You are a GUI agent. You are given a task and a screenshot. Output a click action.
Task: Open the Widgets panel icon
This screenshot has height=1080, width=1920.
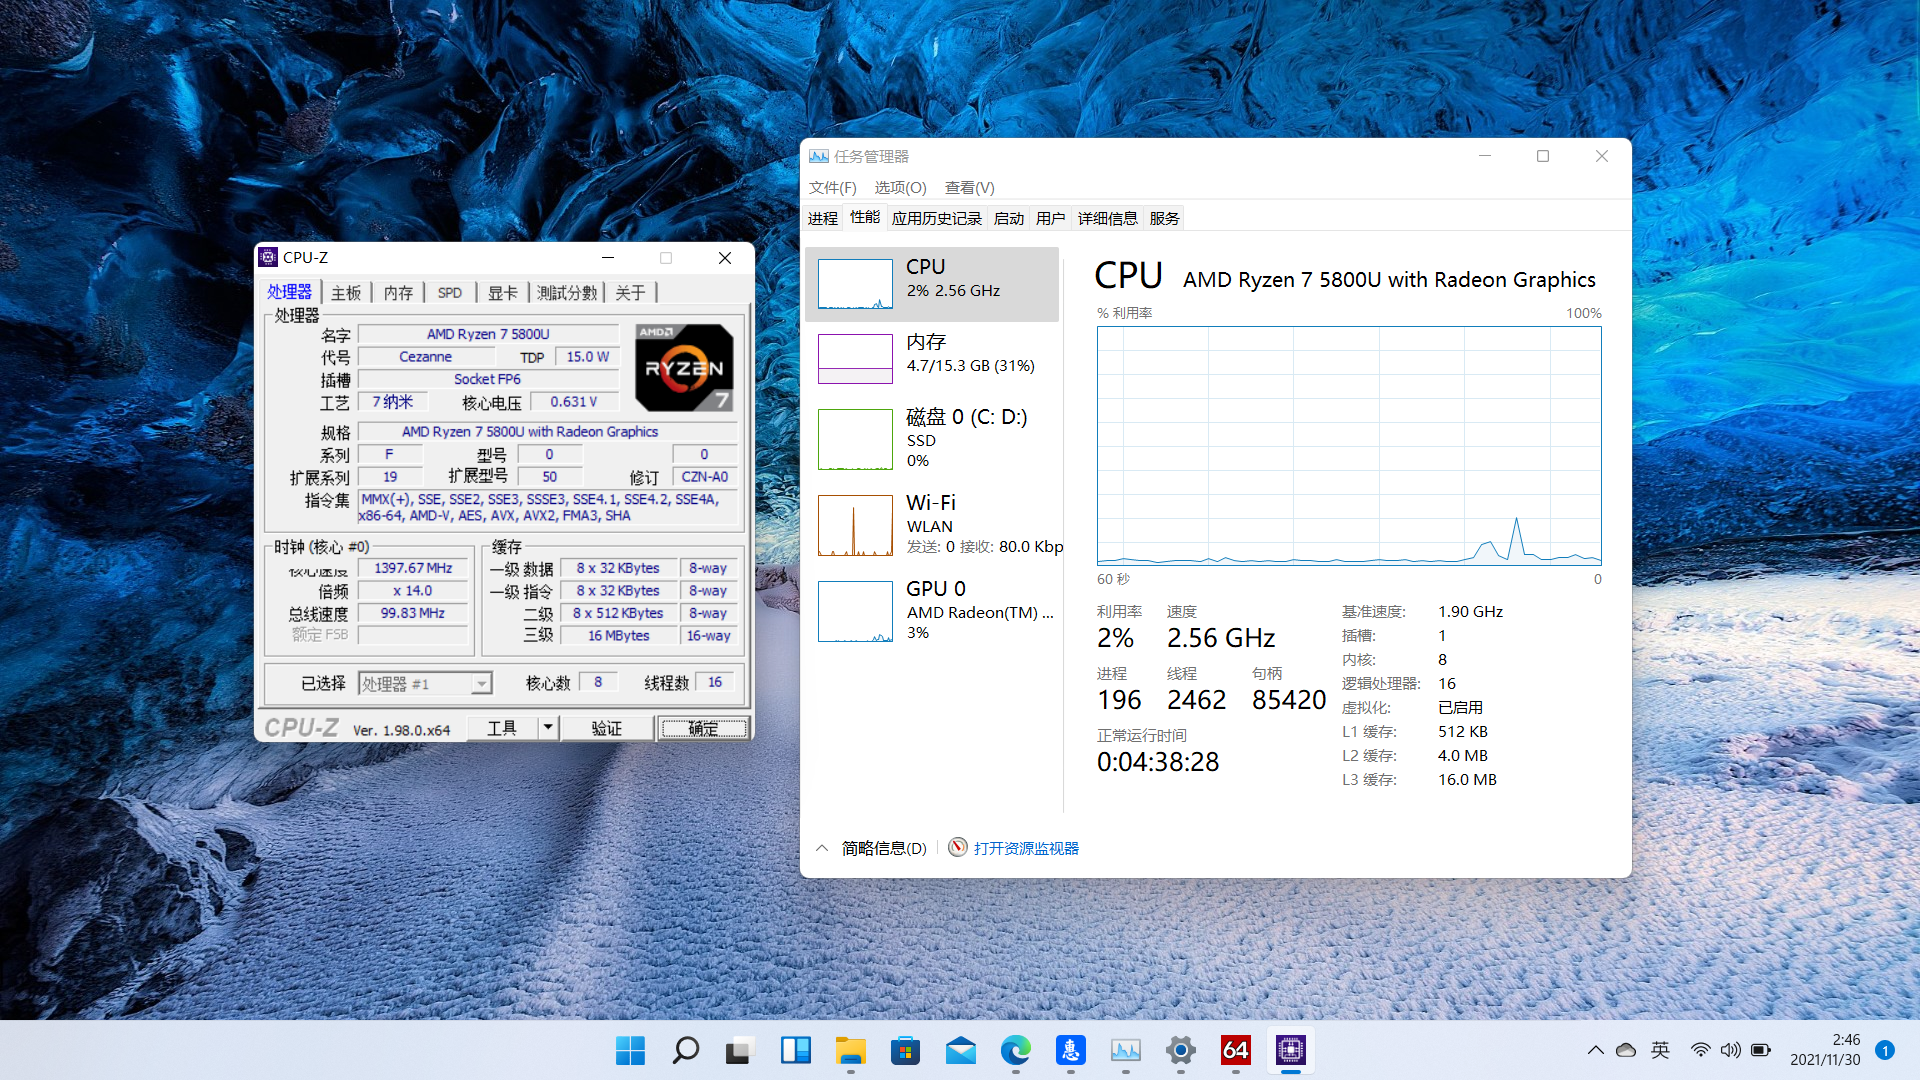pos(795,1050)
